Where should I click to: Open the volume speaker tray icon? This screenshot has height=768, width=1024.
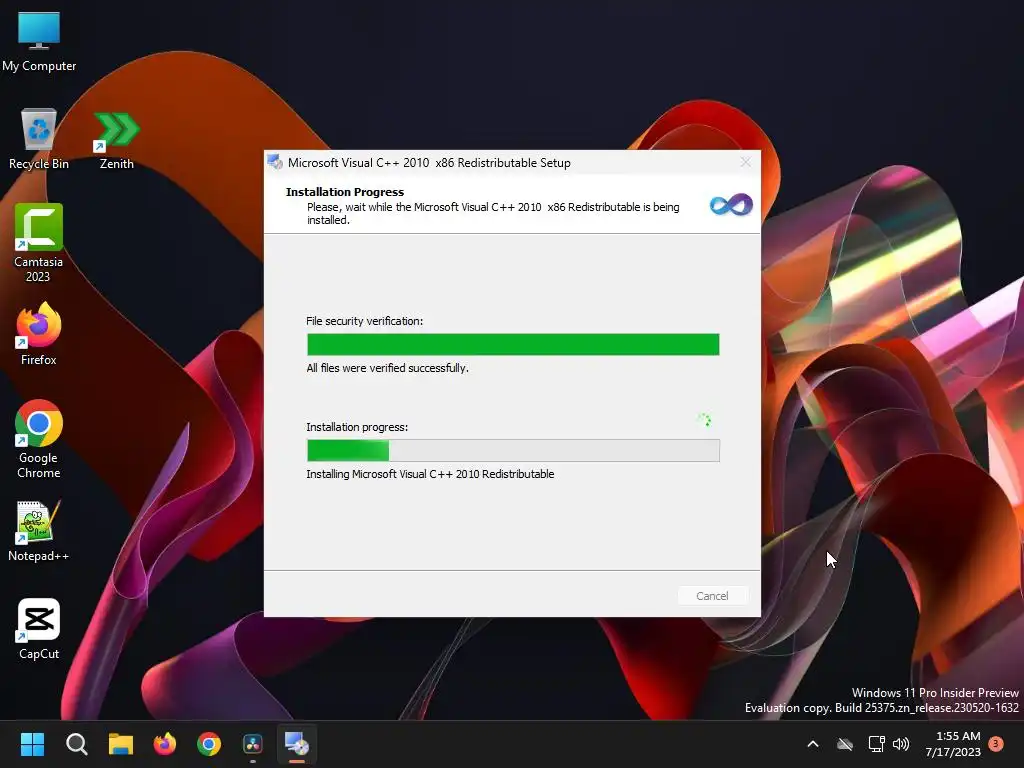pos(901,744)
